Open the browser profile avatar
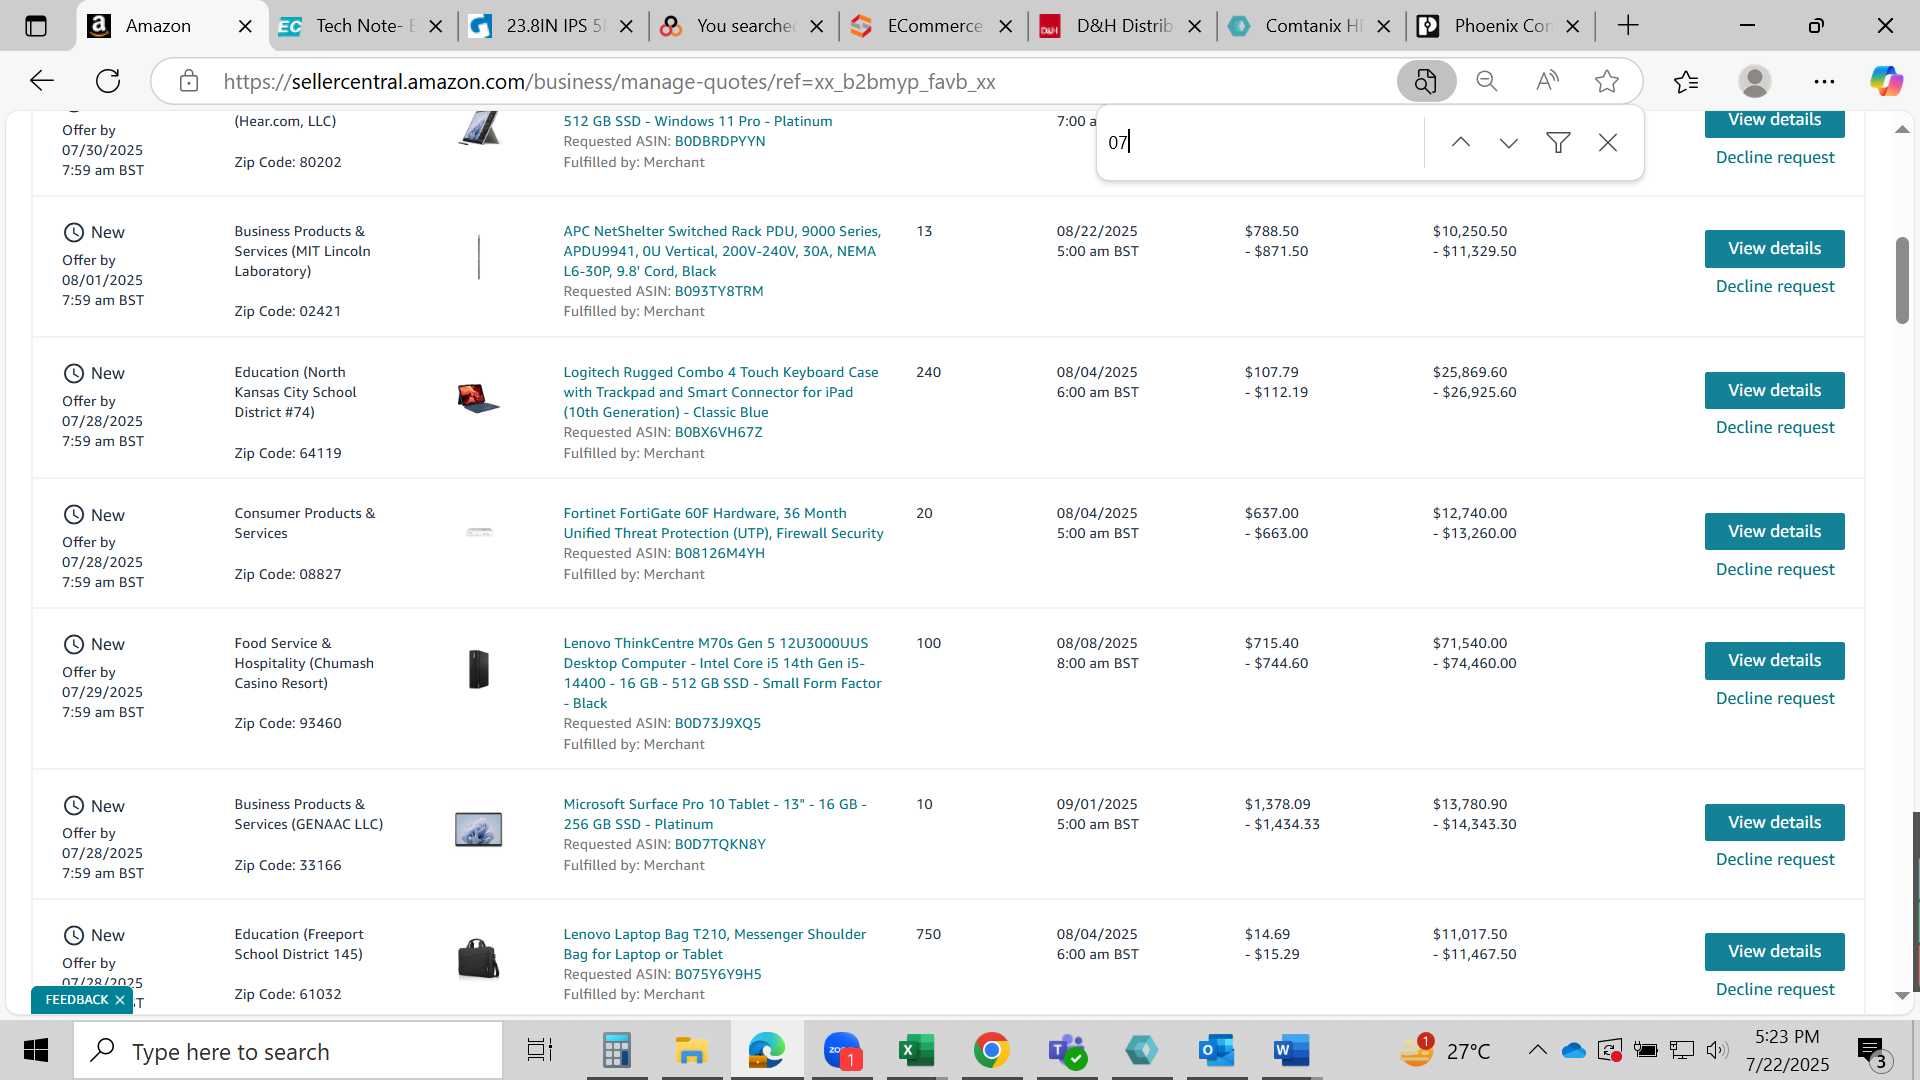This screenshot has width=1920, height=1080. pyautogui.click(x=1755, y=81)
